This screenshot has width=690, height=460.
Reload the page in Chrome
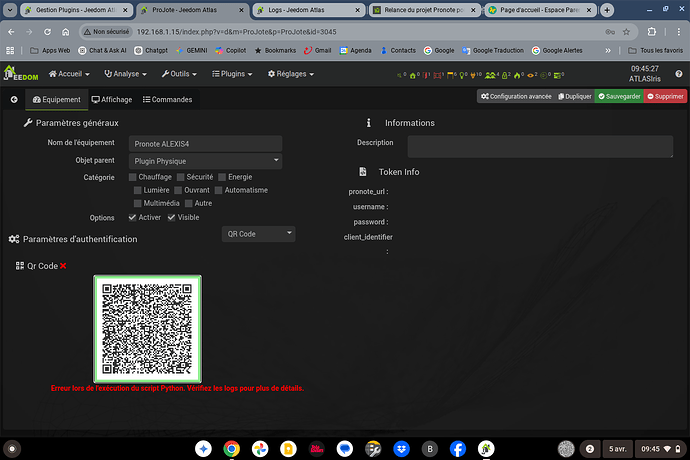[x=47, y=32]
